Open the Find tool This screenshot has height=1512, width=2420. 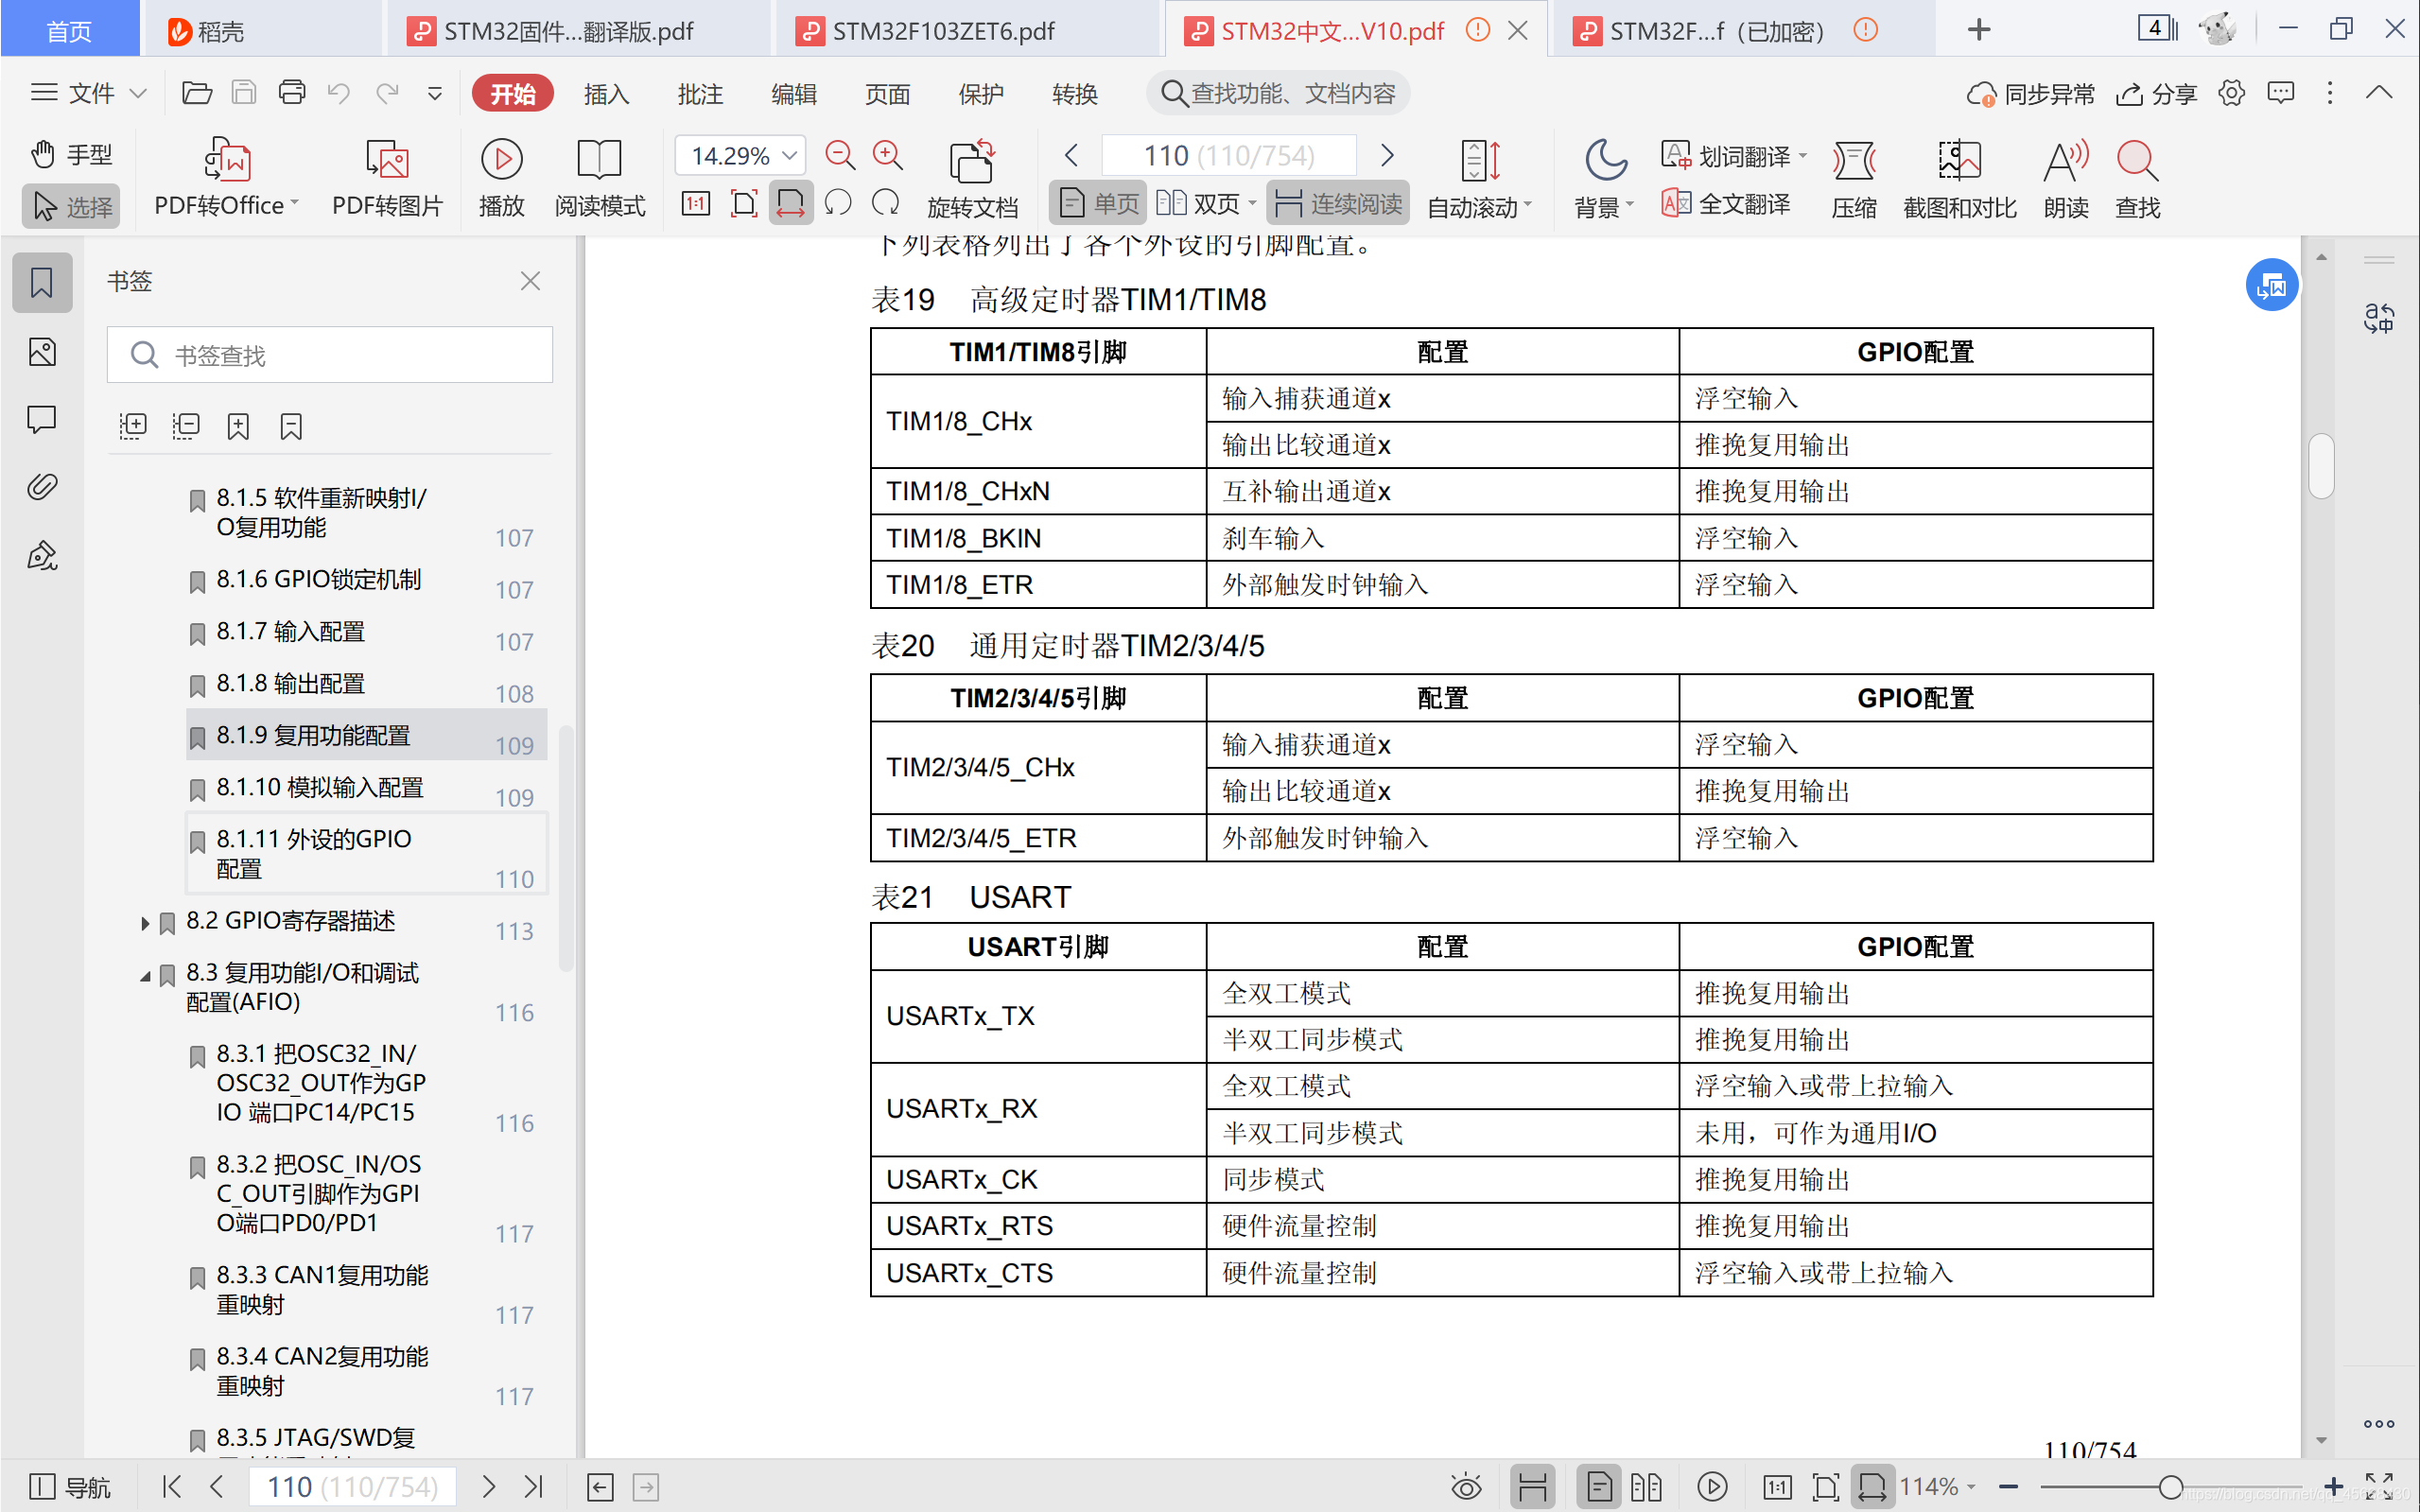pyautogui.click(x=2138, y=178)
